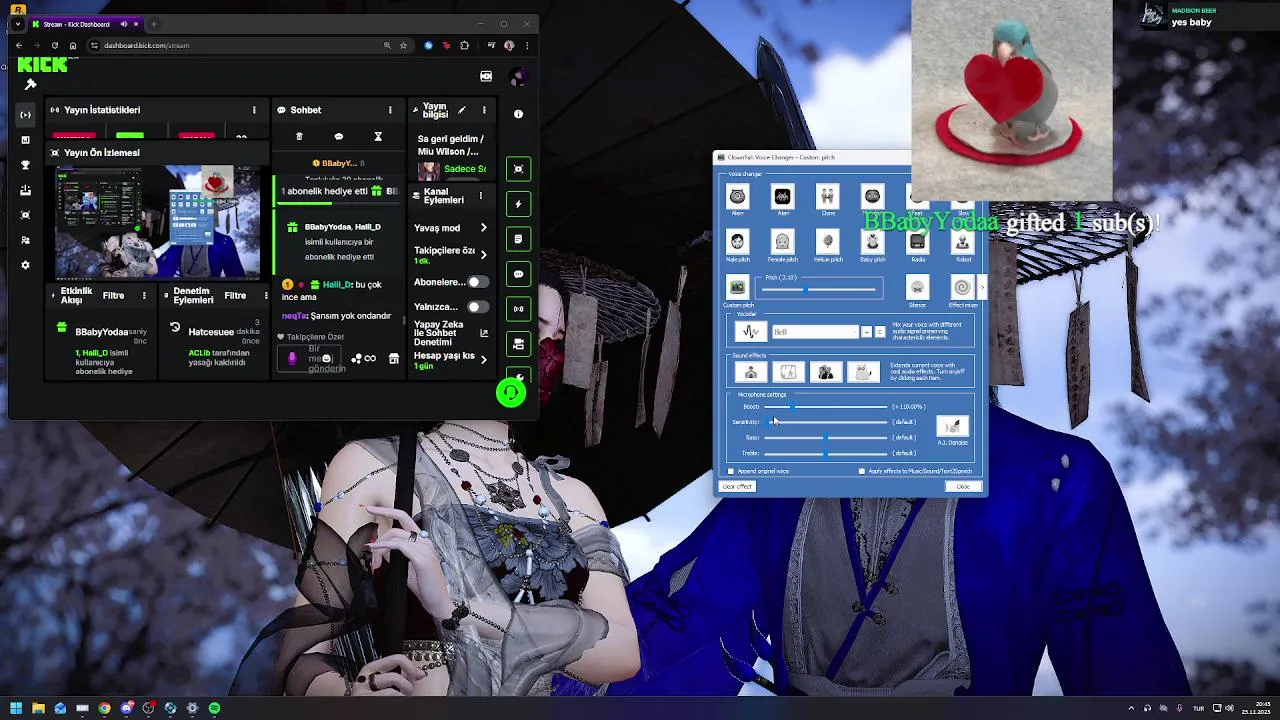Click the Clear effect button
The height and width of the screenshot is (720, 1280).
(x=737, y=487)
